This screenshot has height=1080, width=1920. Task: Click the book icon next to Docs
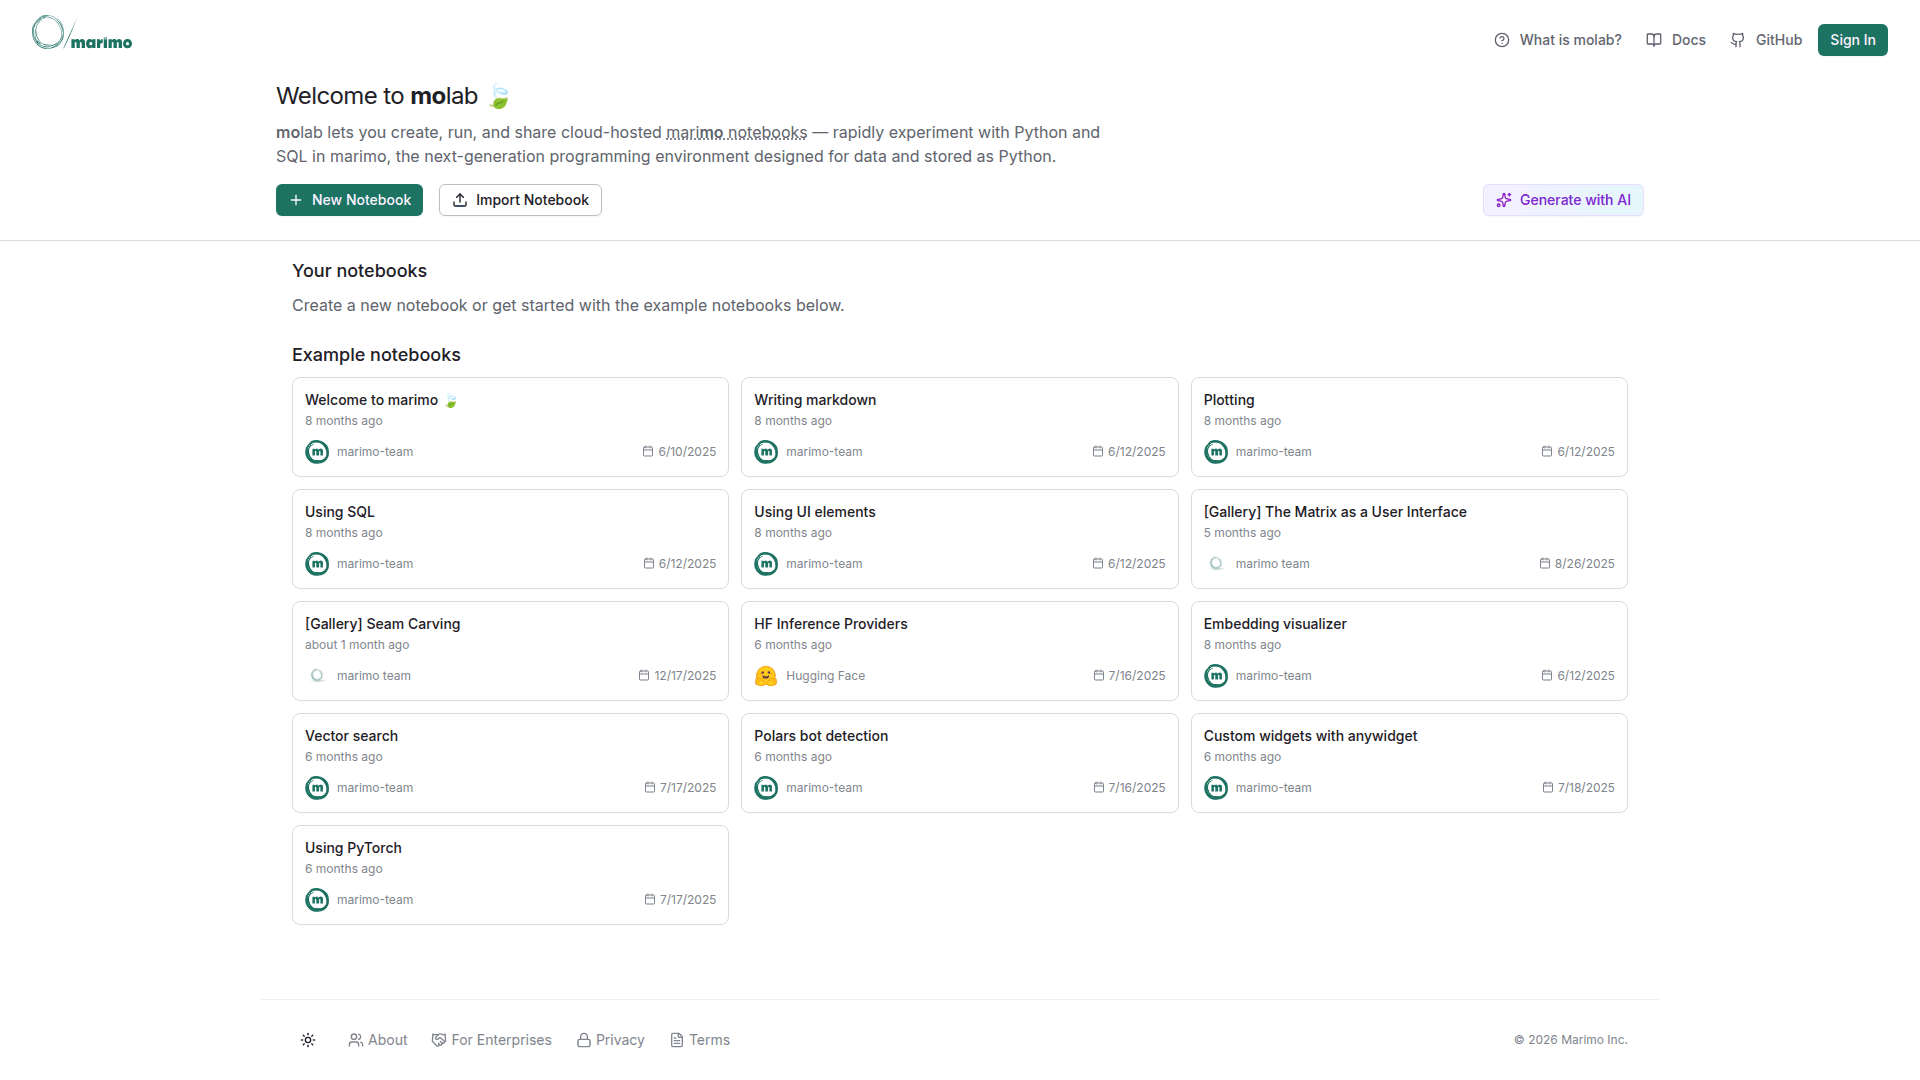tap(1654, 40)
